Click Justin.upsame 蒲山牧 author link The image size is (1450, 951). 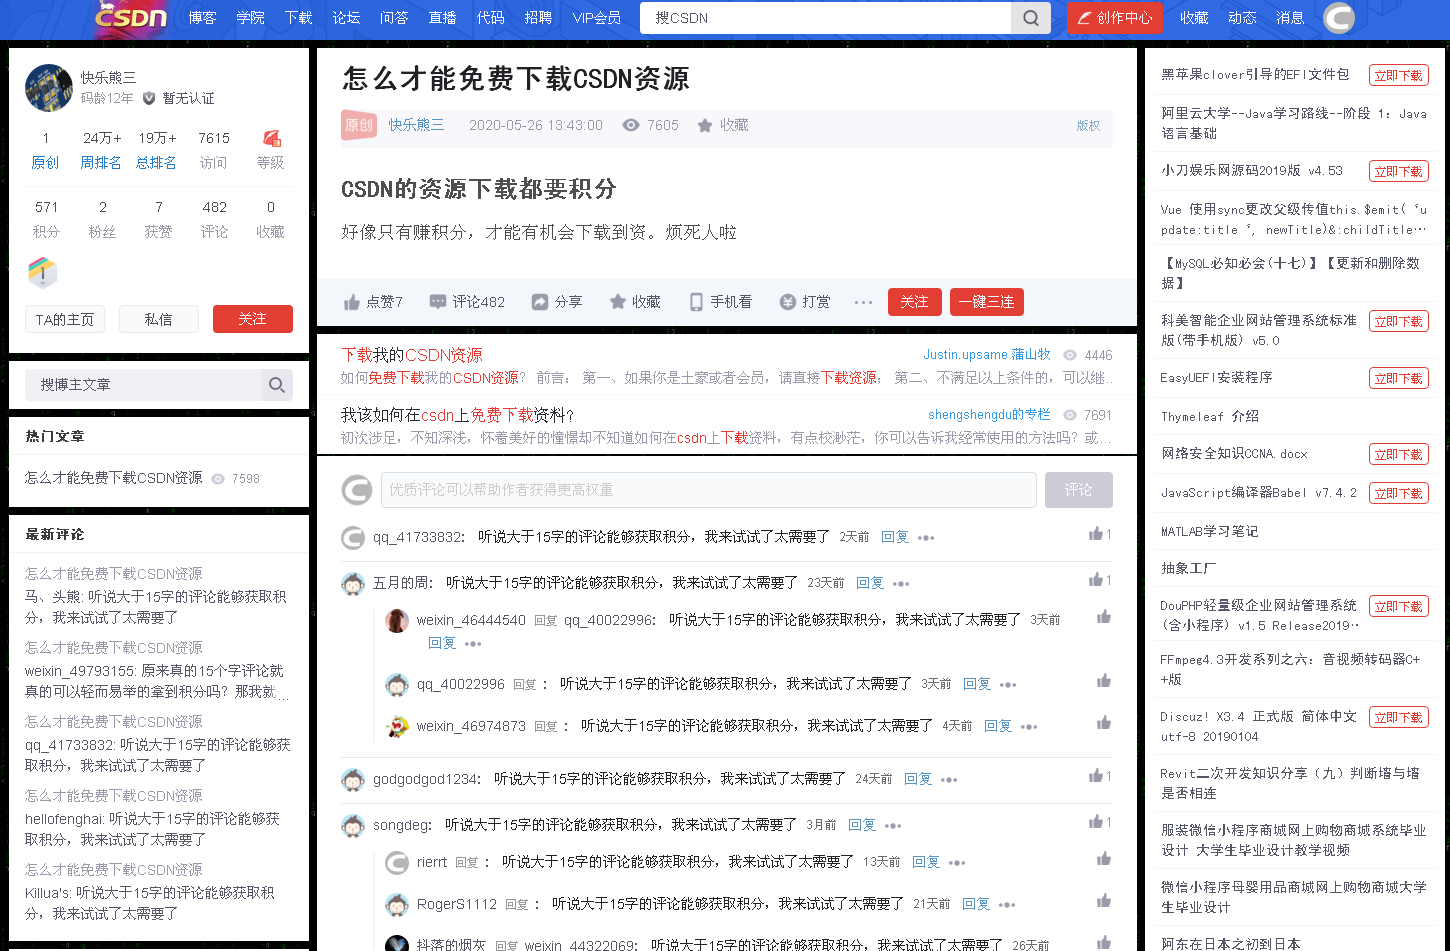pyautogui.click(x=987, y=354)
